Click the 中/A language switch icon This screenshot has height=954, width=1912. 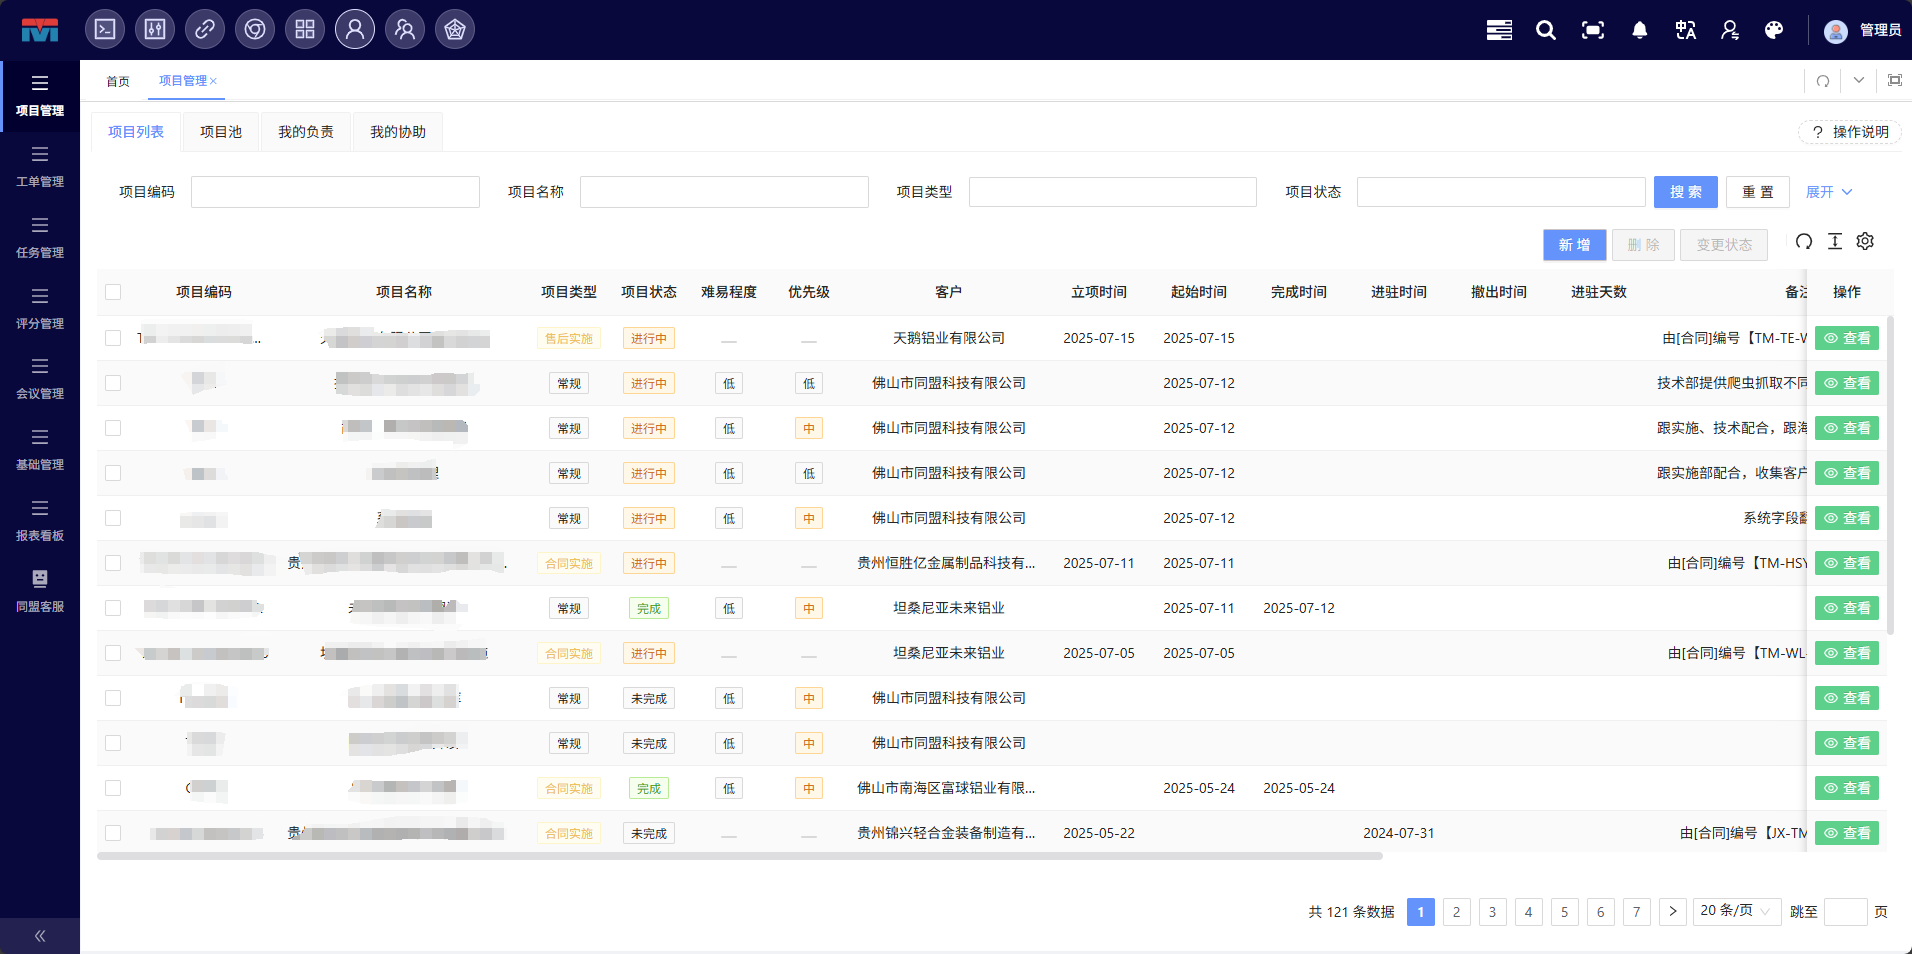(1684, 31)
